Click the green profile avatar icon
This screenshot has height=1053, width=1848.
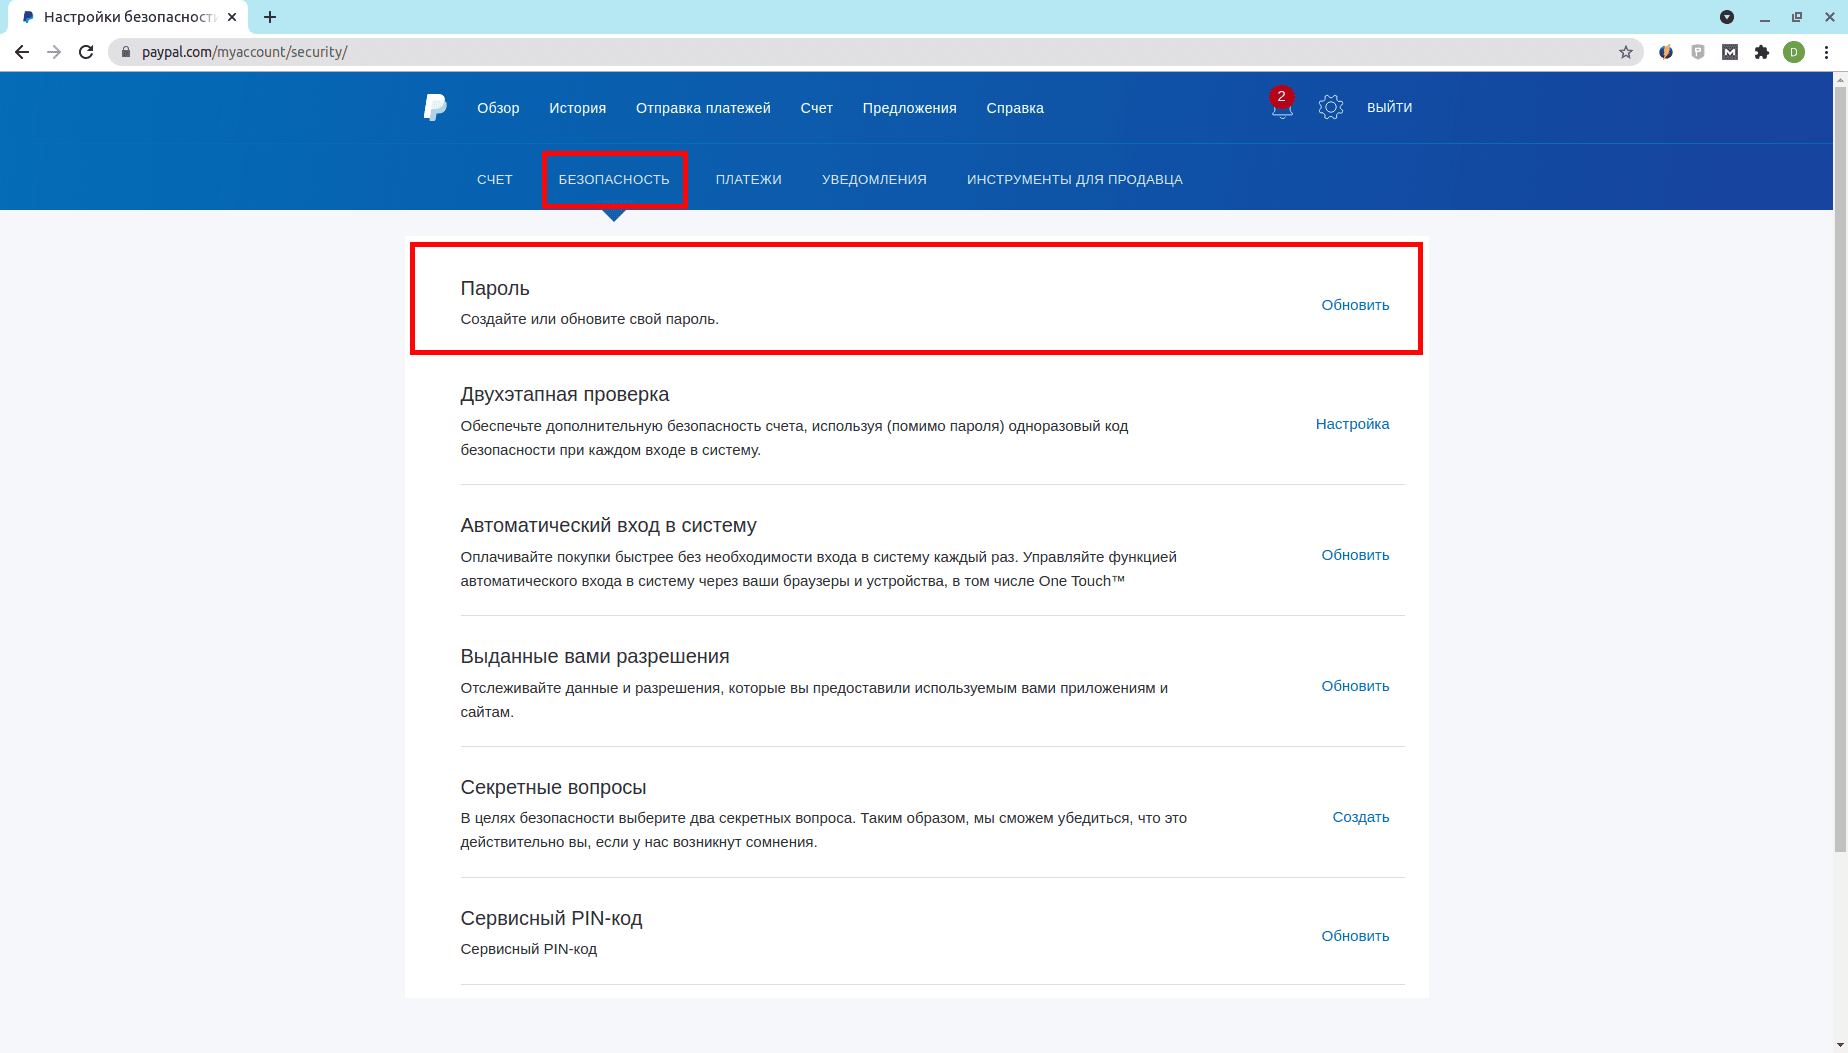1794,52
